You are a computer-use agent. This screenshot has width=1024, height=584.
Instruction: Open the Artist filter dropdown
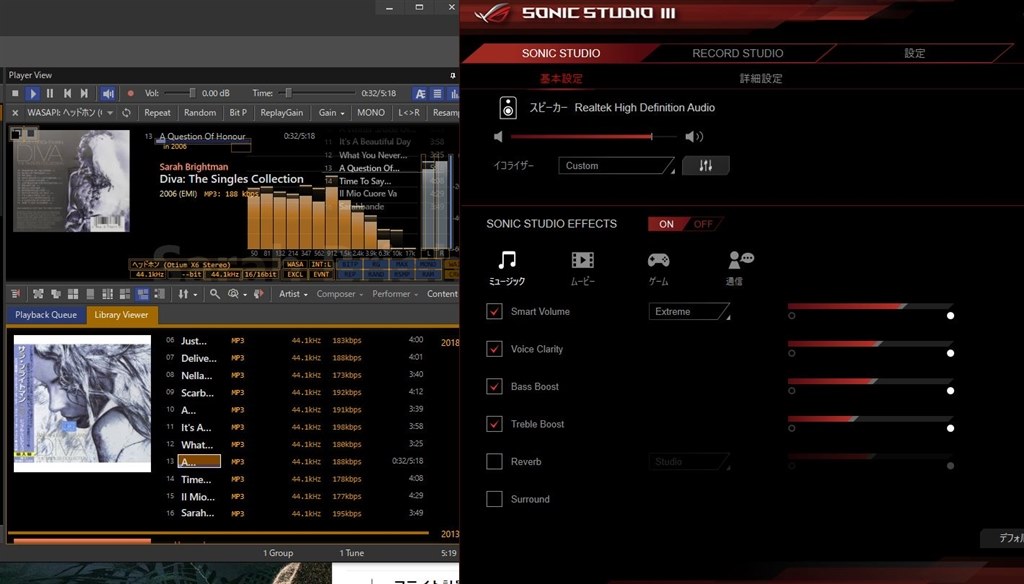click(293, 294)
